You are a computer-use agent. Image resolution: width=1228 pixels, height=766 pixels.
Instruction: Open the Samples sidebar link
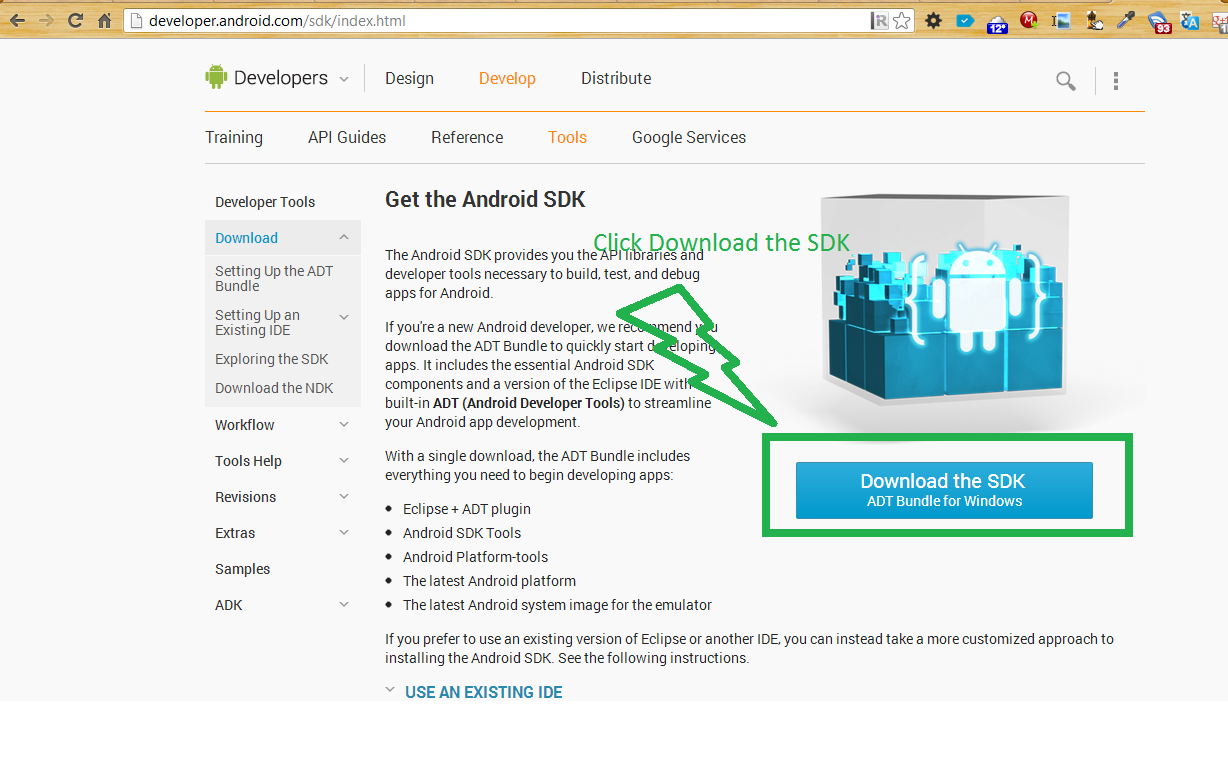[242, 569]
